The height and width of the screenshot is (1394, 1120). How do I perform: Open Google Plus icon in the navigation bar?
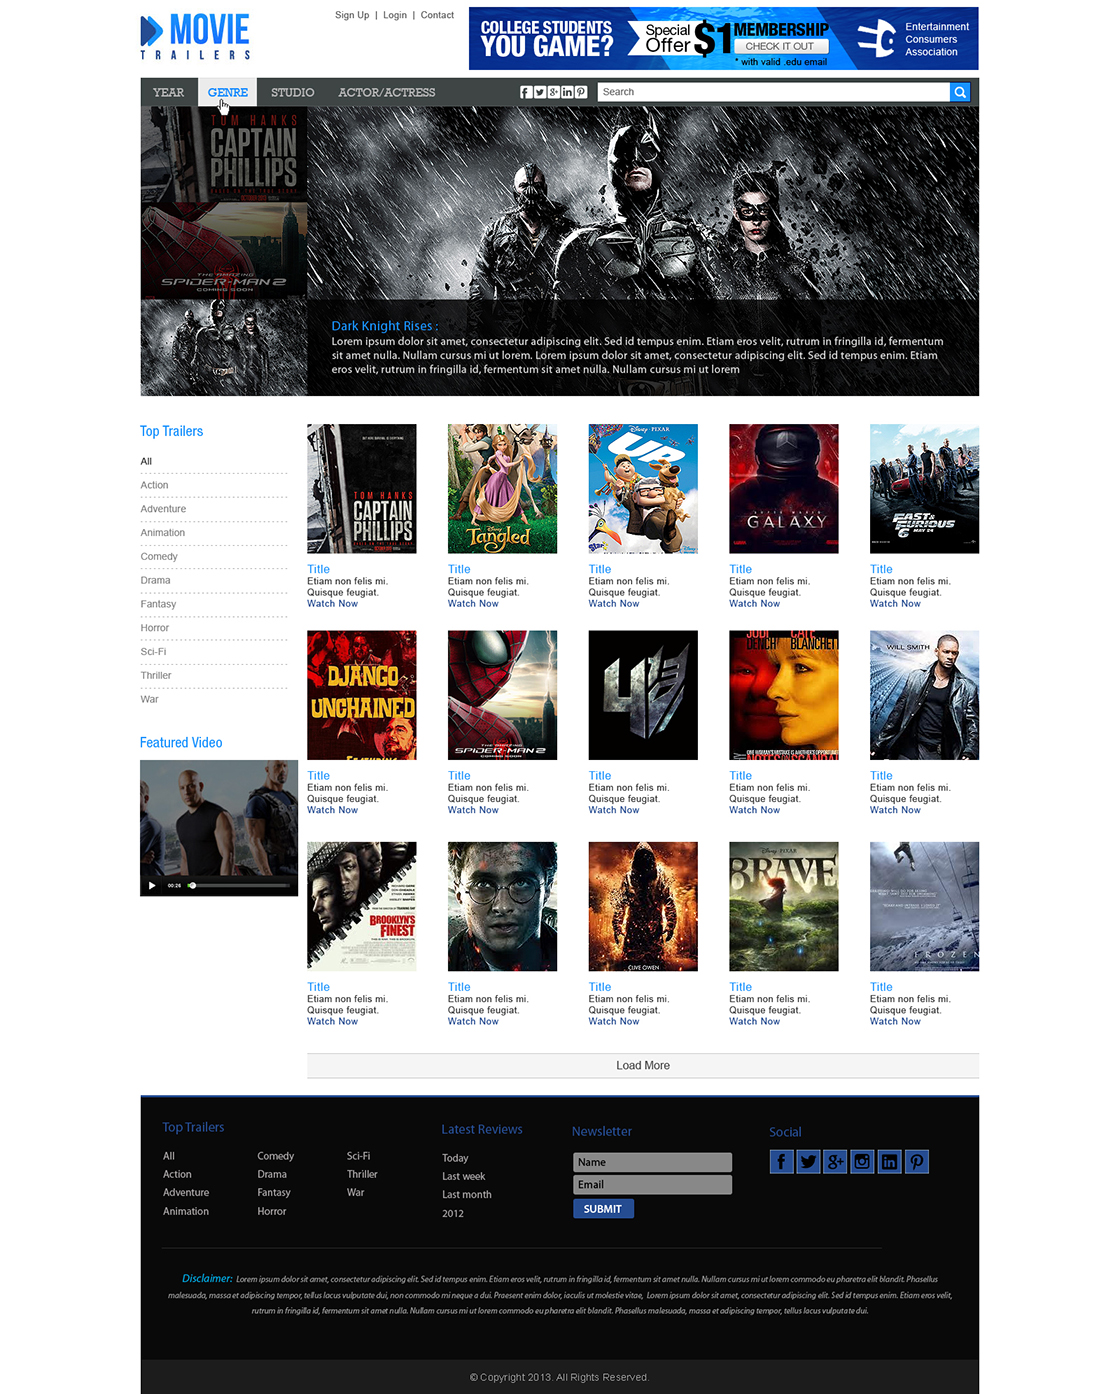click(x=553, y=92)
